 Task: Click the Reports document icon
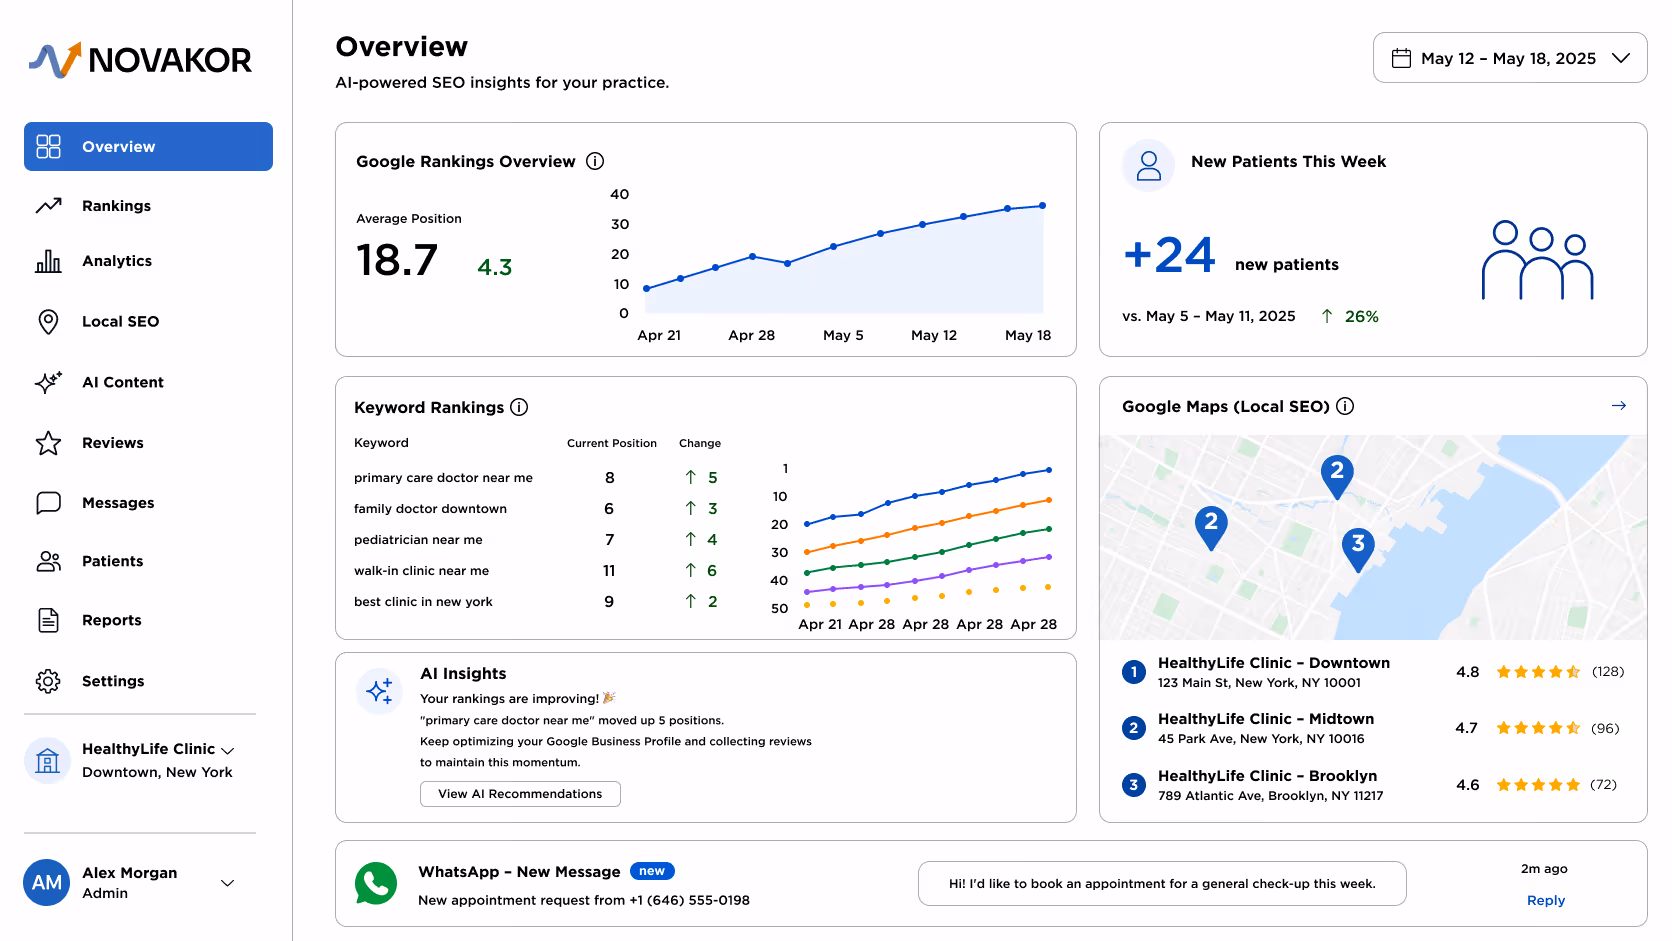[x=48, y=620]
